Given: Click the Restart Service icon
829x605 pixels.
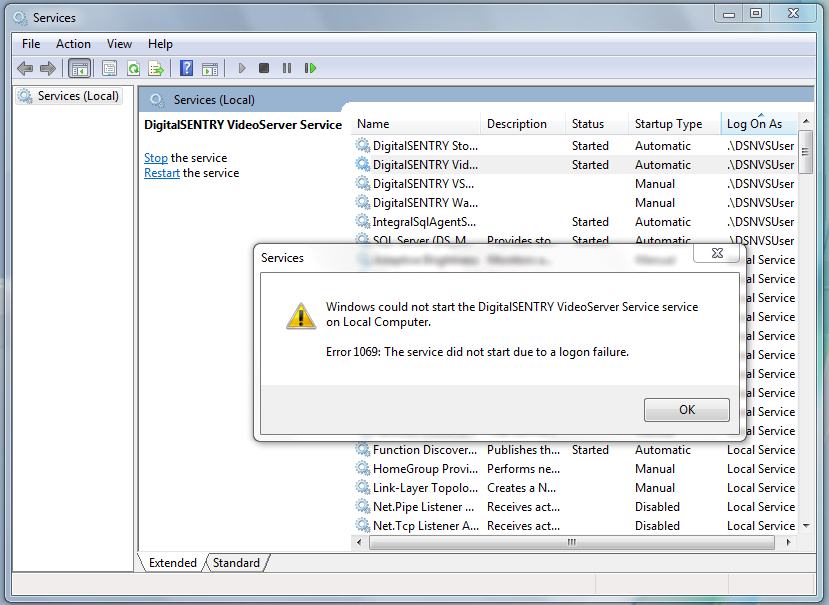Looking at the screenshot, I should (310, 68).
